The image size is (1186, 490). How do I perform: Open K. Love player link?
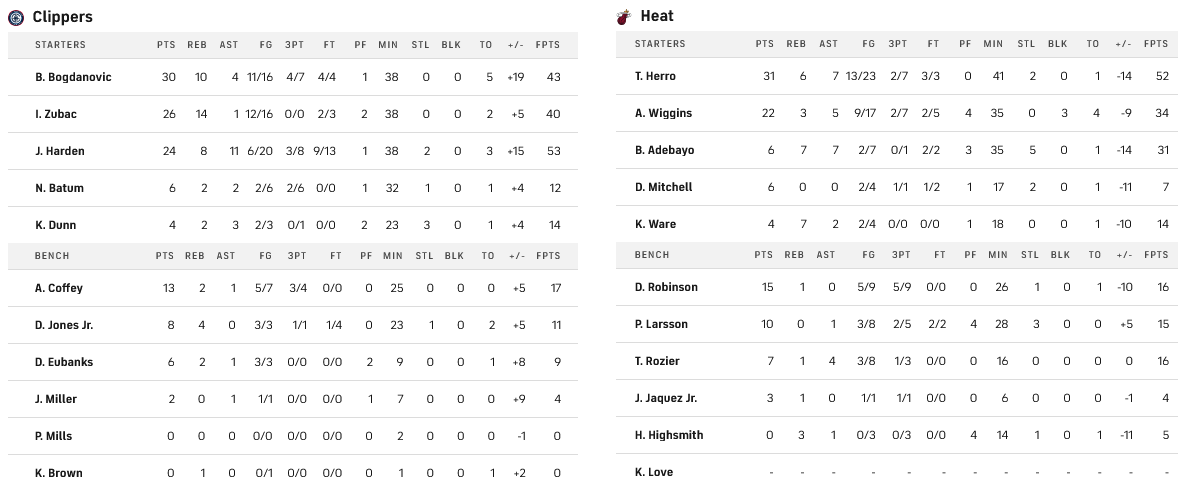(x=654, y=472)
